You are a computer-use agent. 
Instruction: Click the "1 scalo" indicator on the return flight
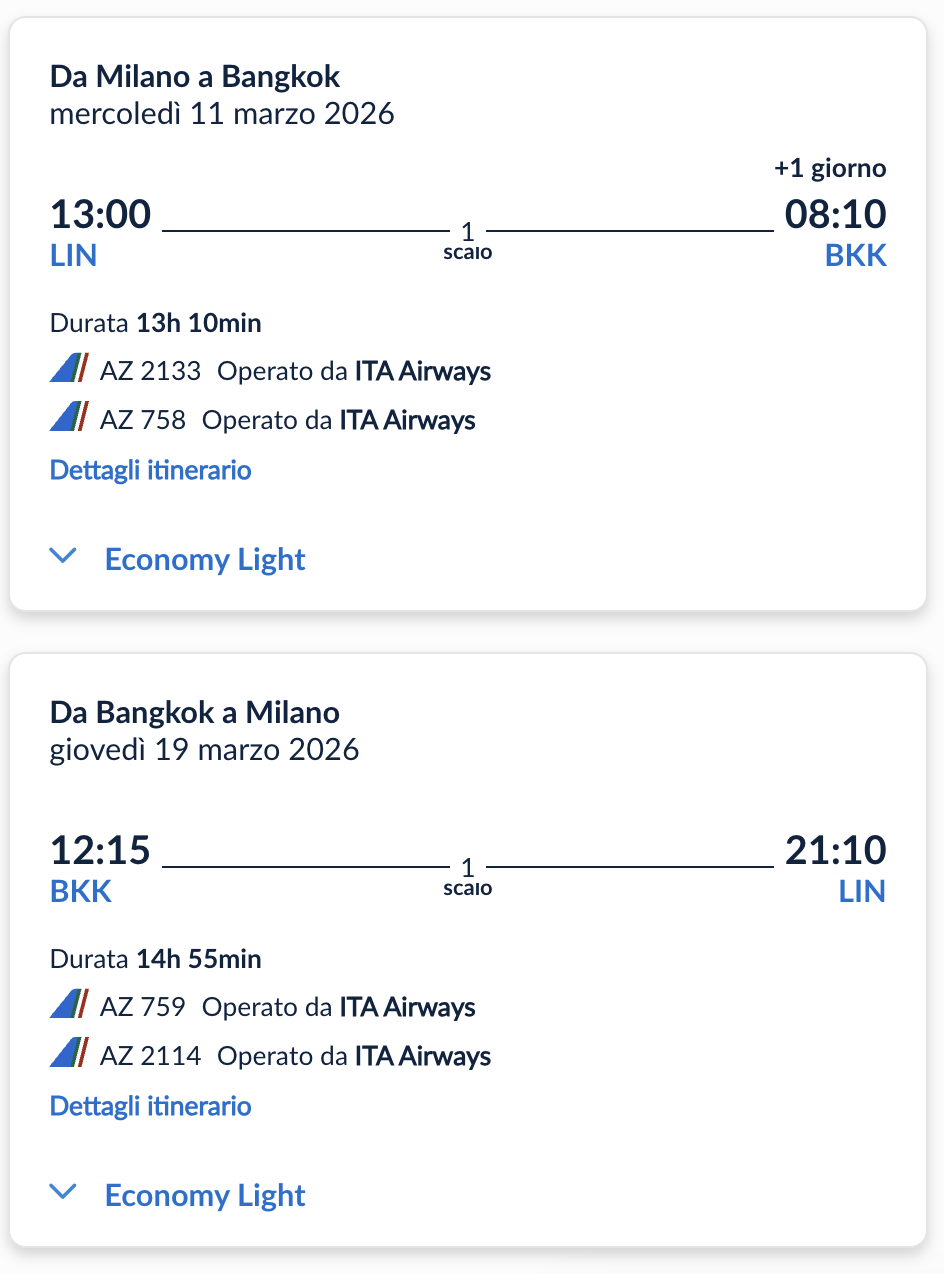point(468,877)
